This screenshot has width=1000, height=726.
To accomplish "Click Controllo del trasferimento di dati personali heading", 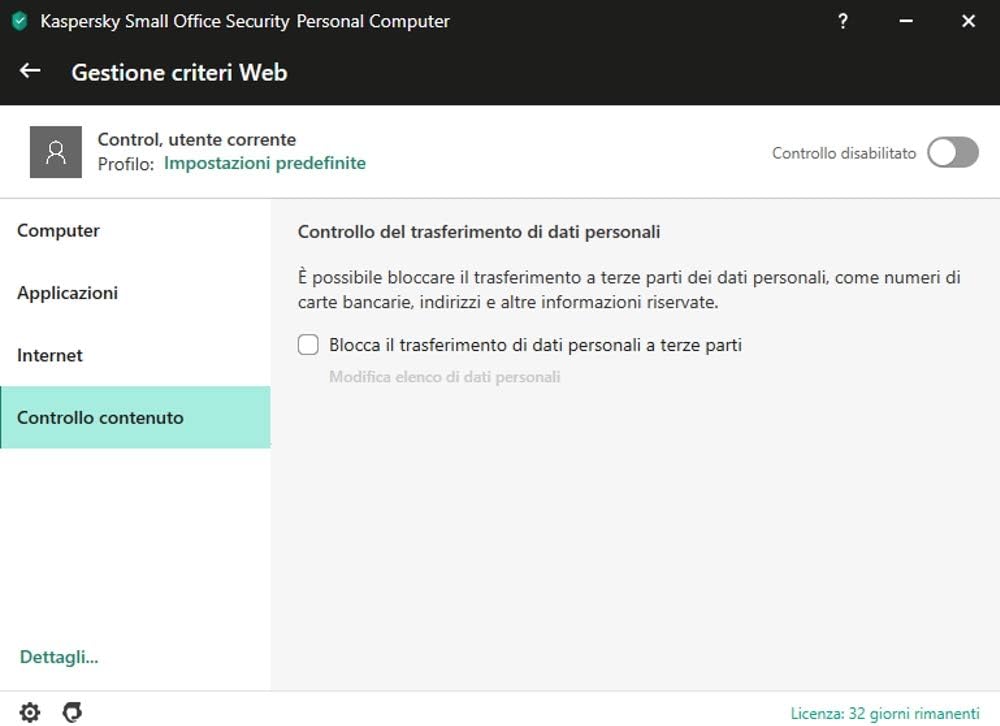I will (479, 232).
